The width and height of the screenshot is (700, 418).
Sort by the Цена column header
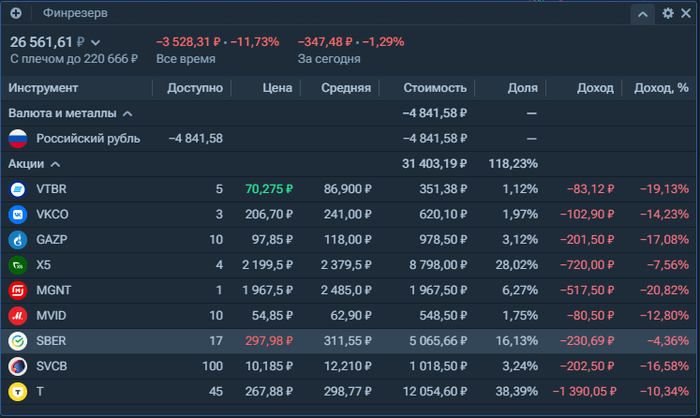[277, 88]
